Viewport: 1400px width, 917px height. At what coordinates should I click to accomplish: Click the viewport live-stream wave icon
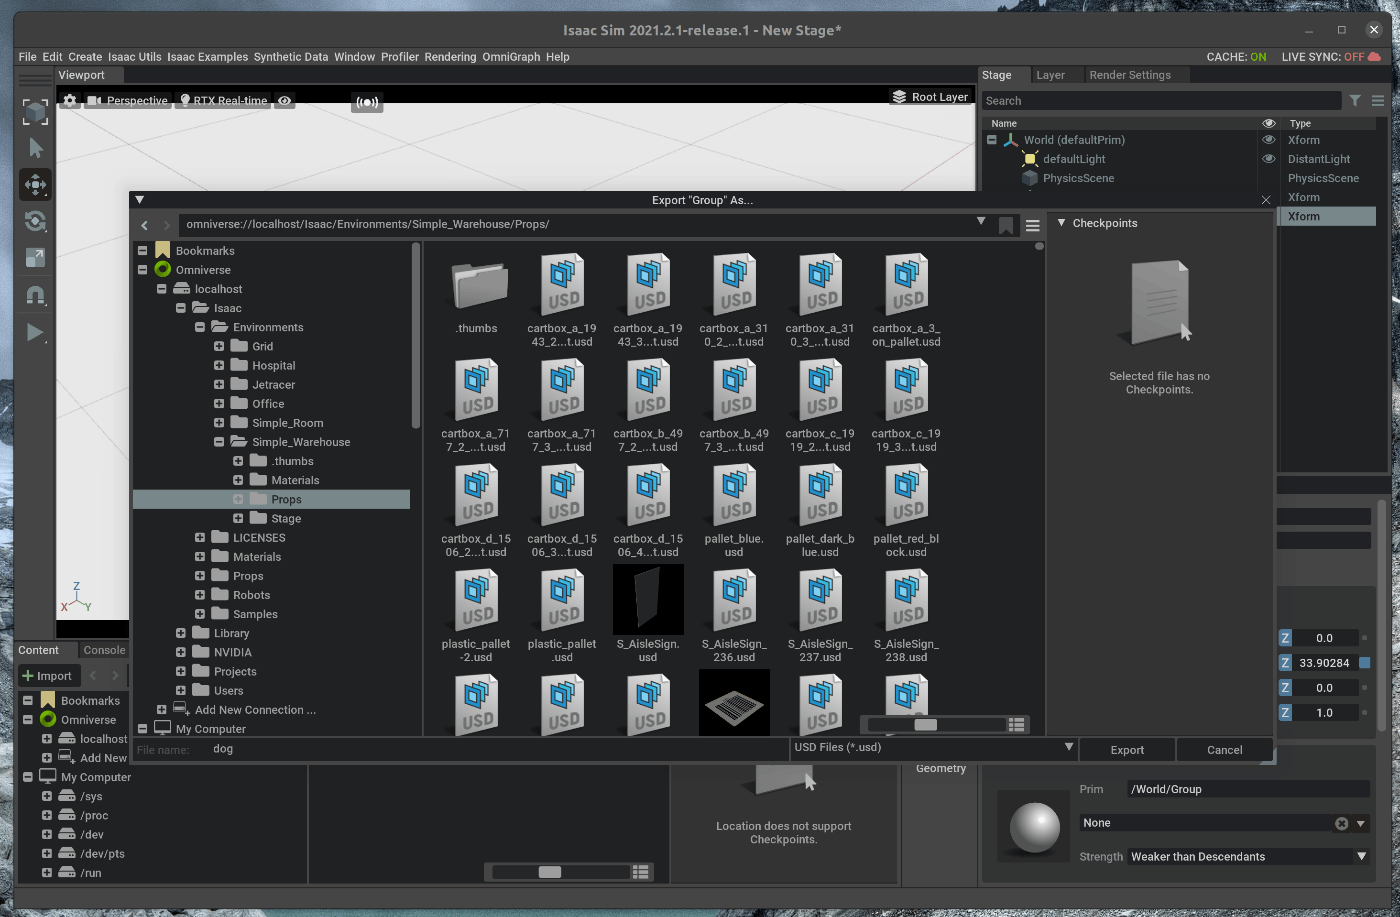point(367,102)
